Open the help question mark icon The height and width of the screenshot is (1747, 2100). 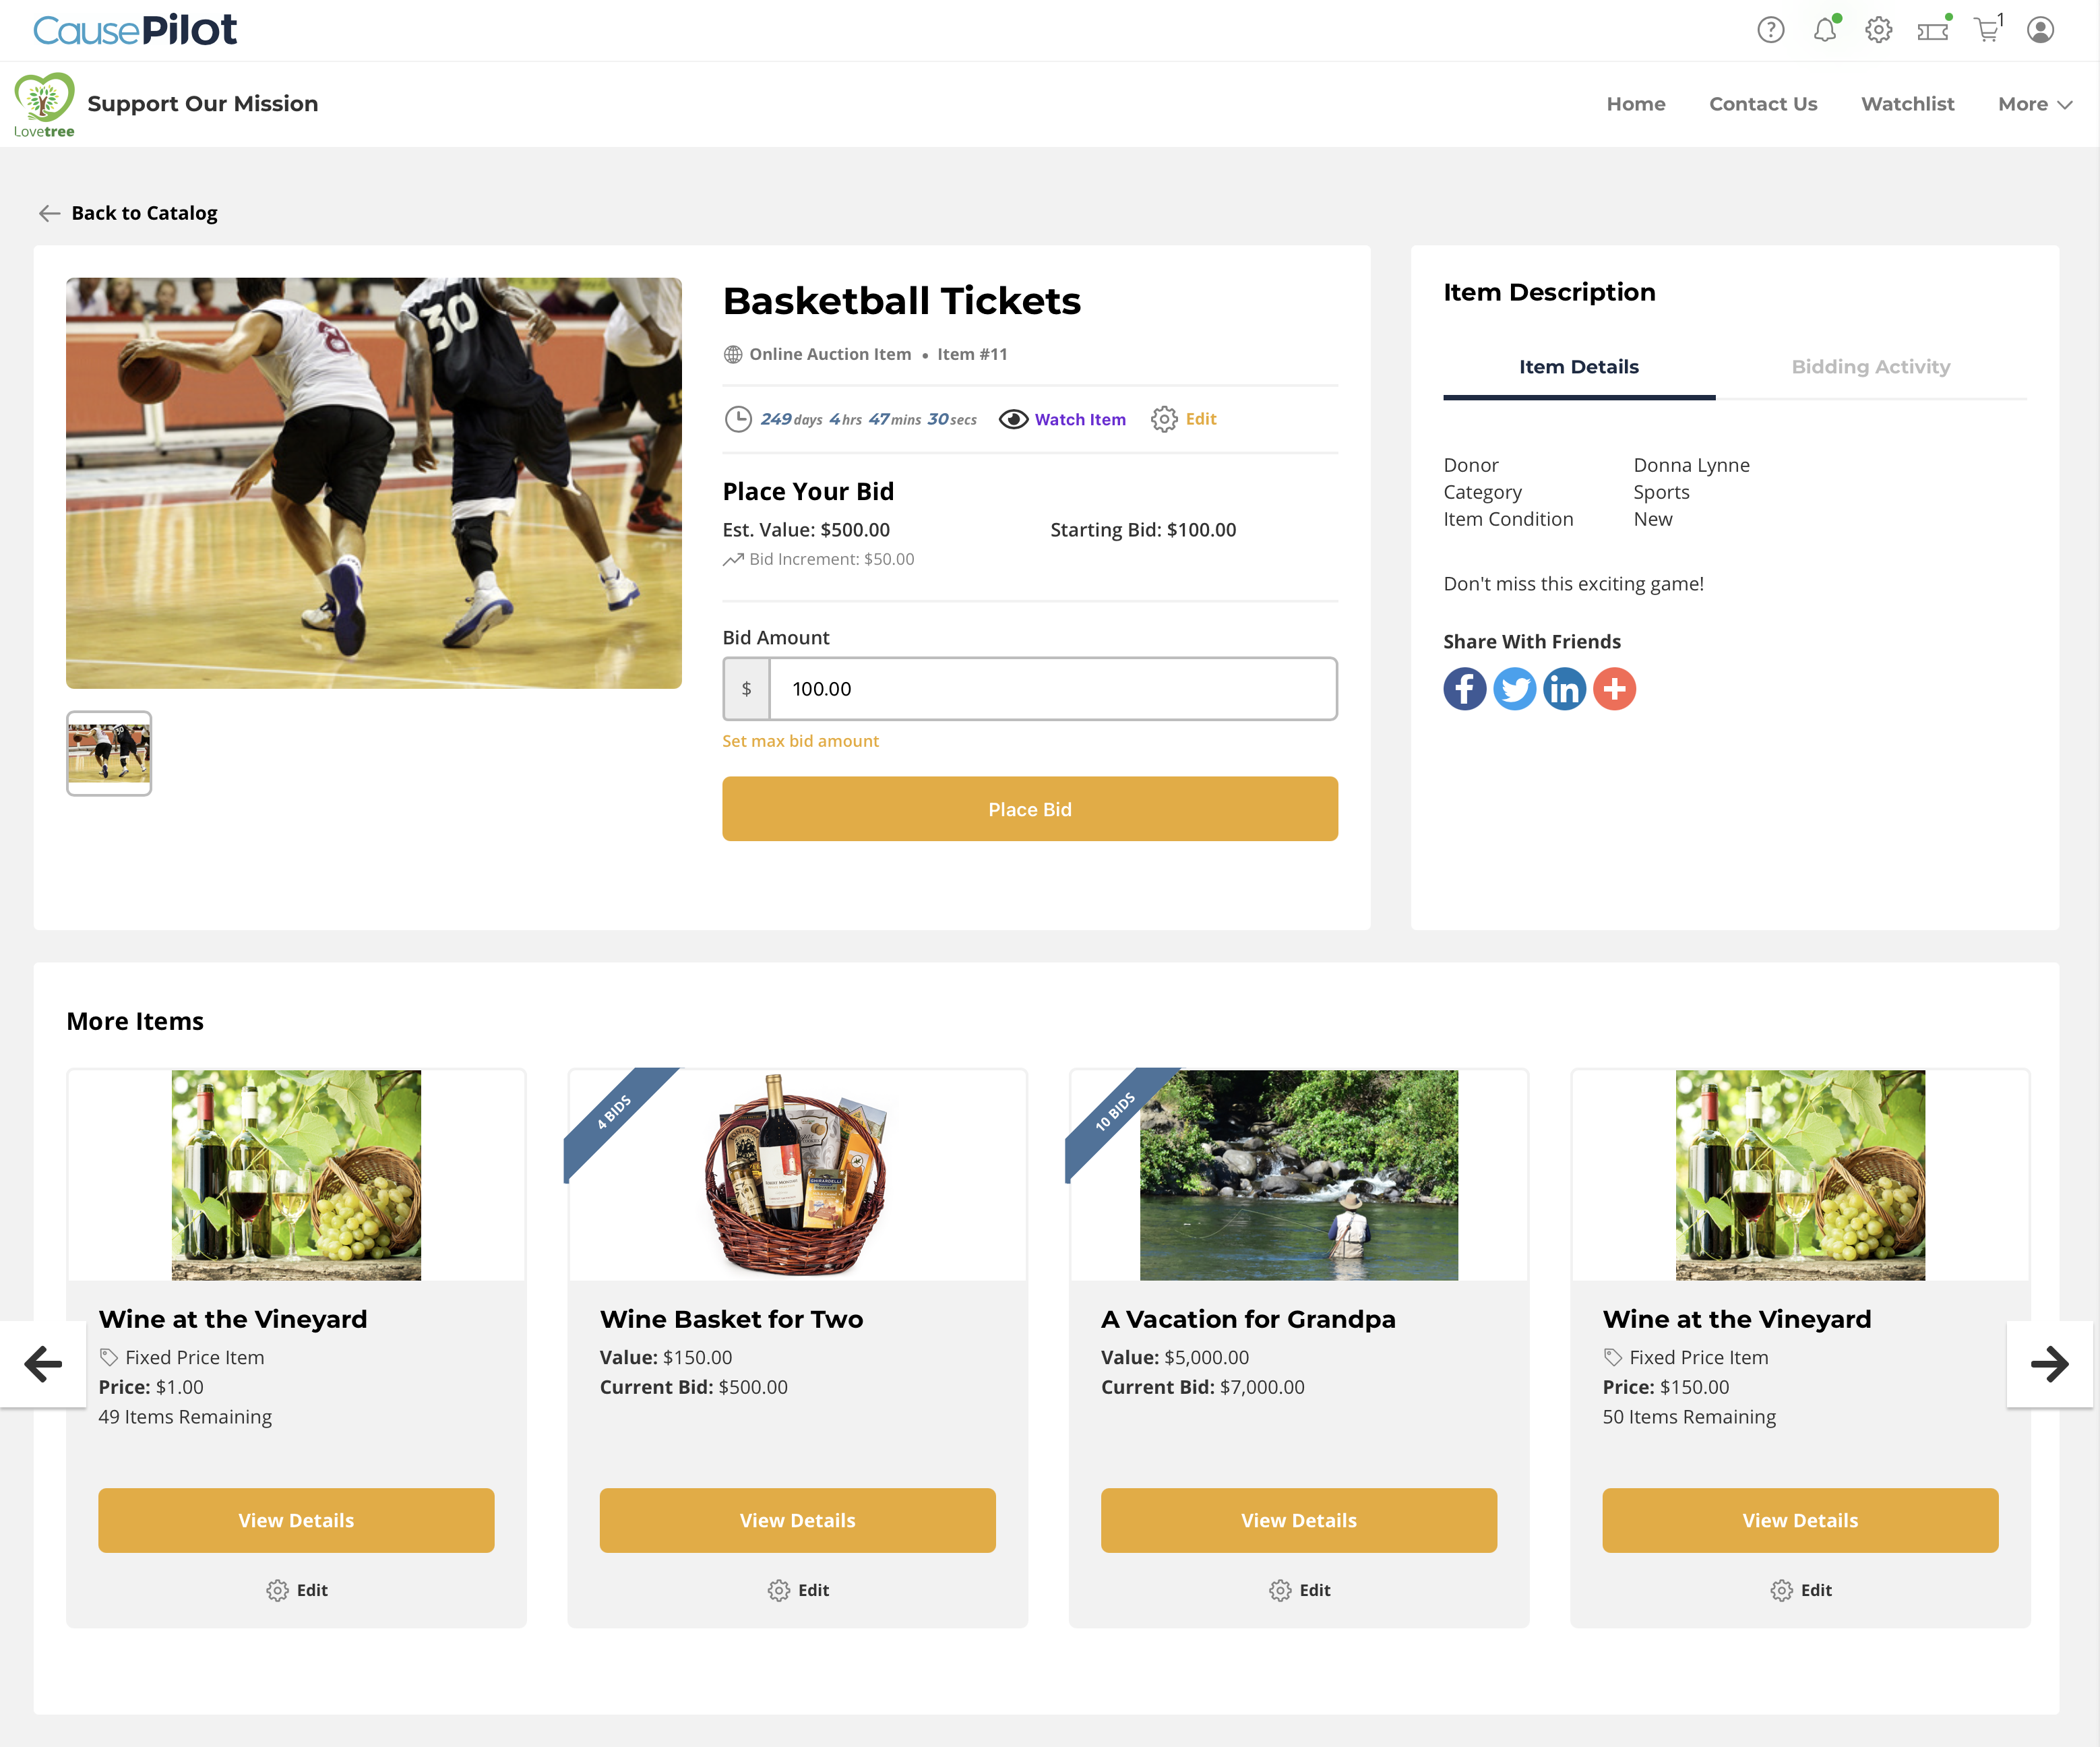coord(1770,30)
